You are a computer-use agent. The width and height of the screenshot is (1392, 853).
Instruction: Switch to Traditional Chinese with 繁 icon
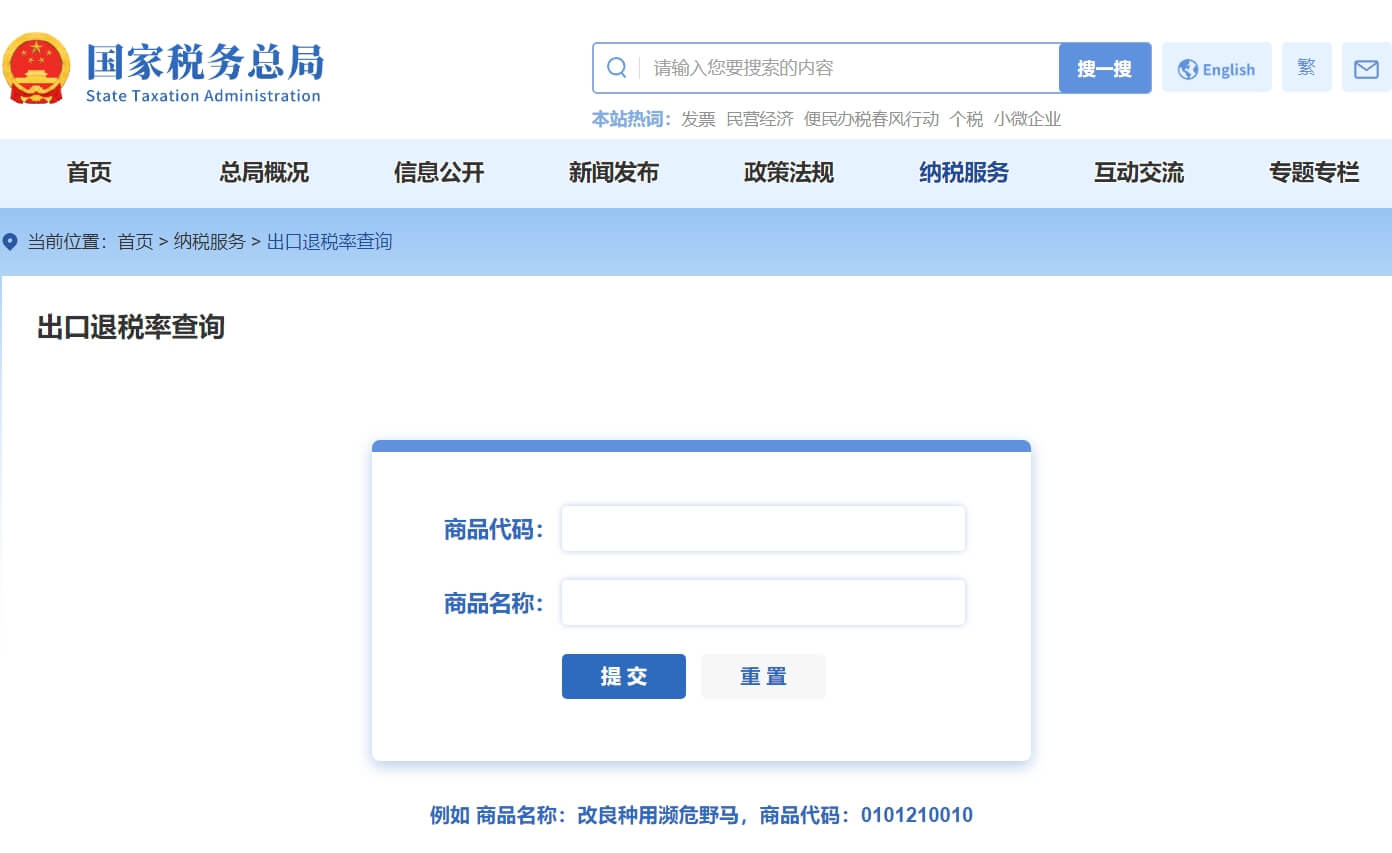click(x=1306, y=67)
